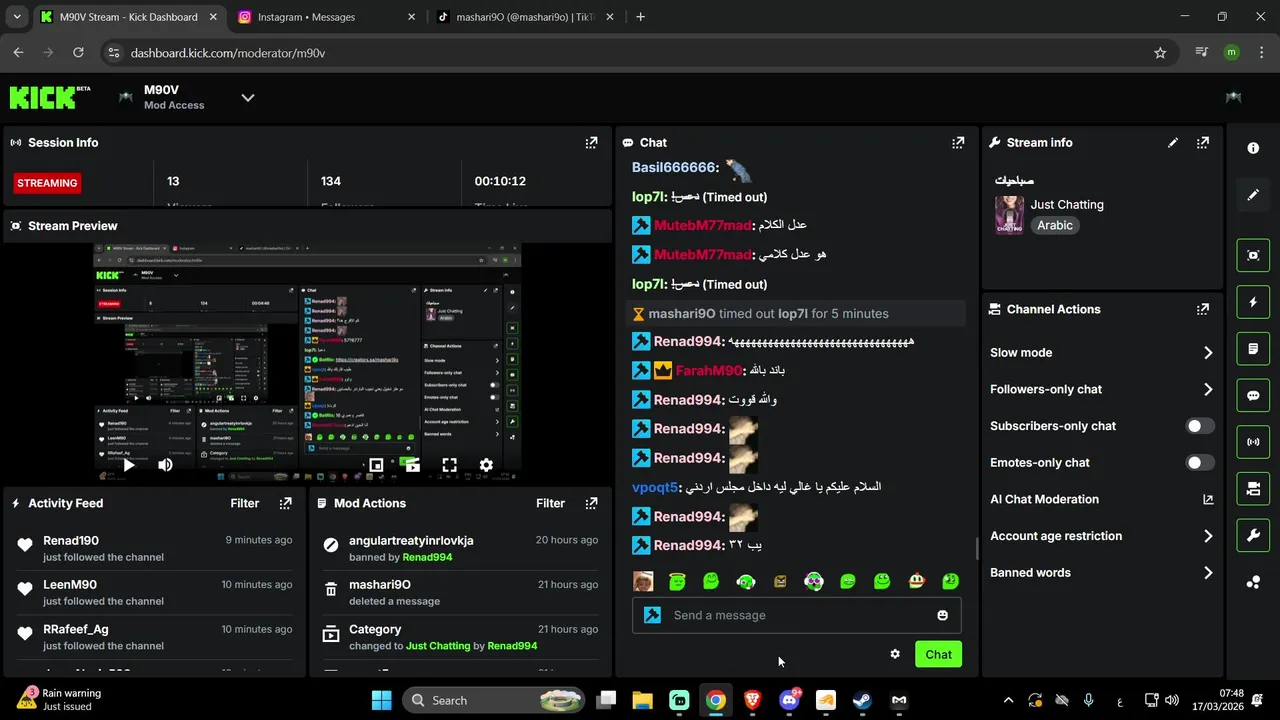Enable Subscribers-only chat toggle
The width and height of the screenshot is (1280, 720).
pos(1200,426)
